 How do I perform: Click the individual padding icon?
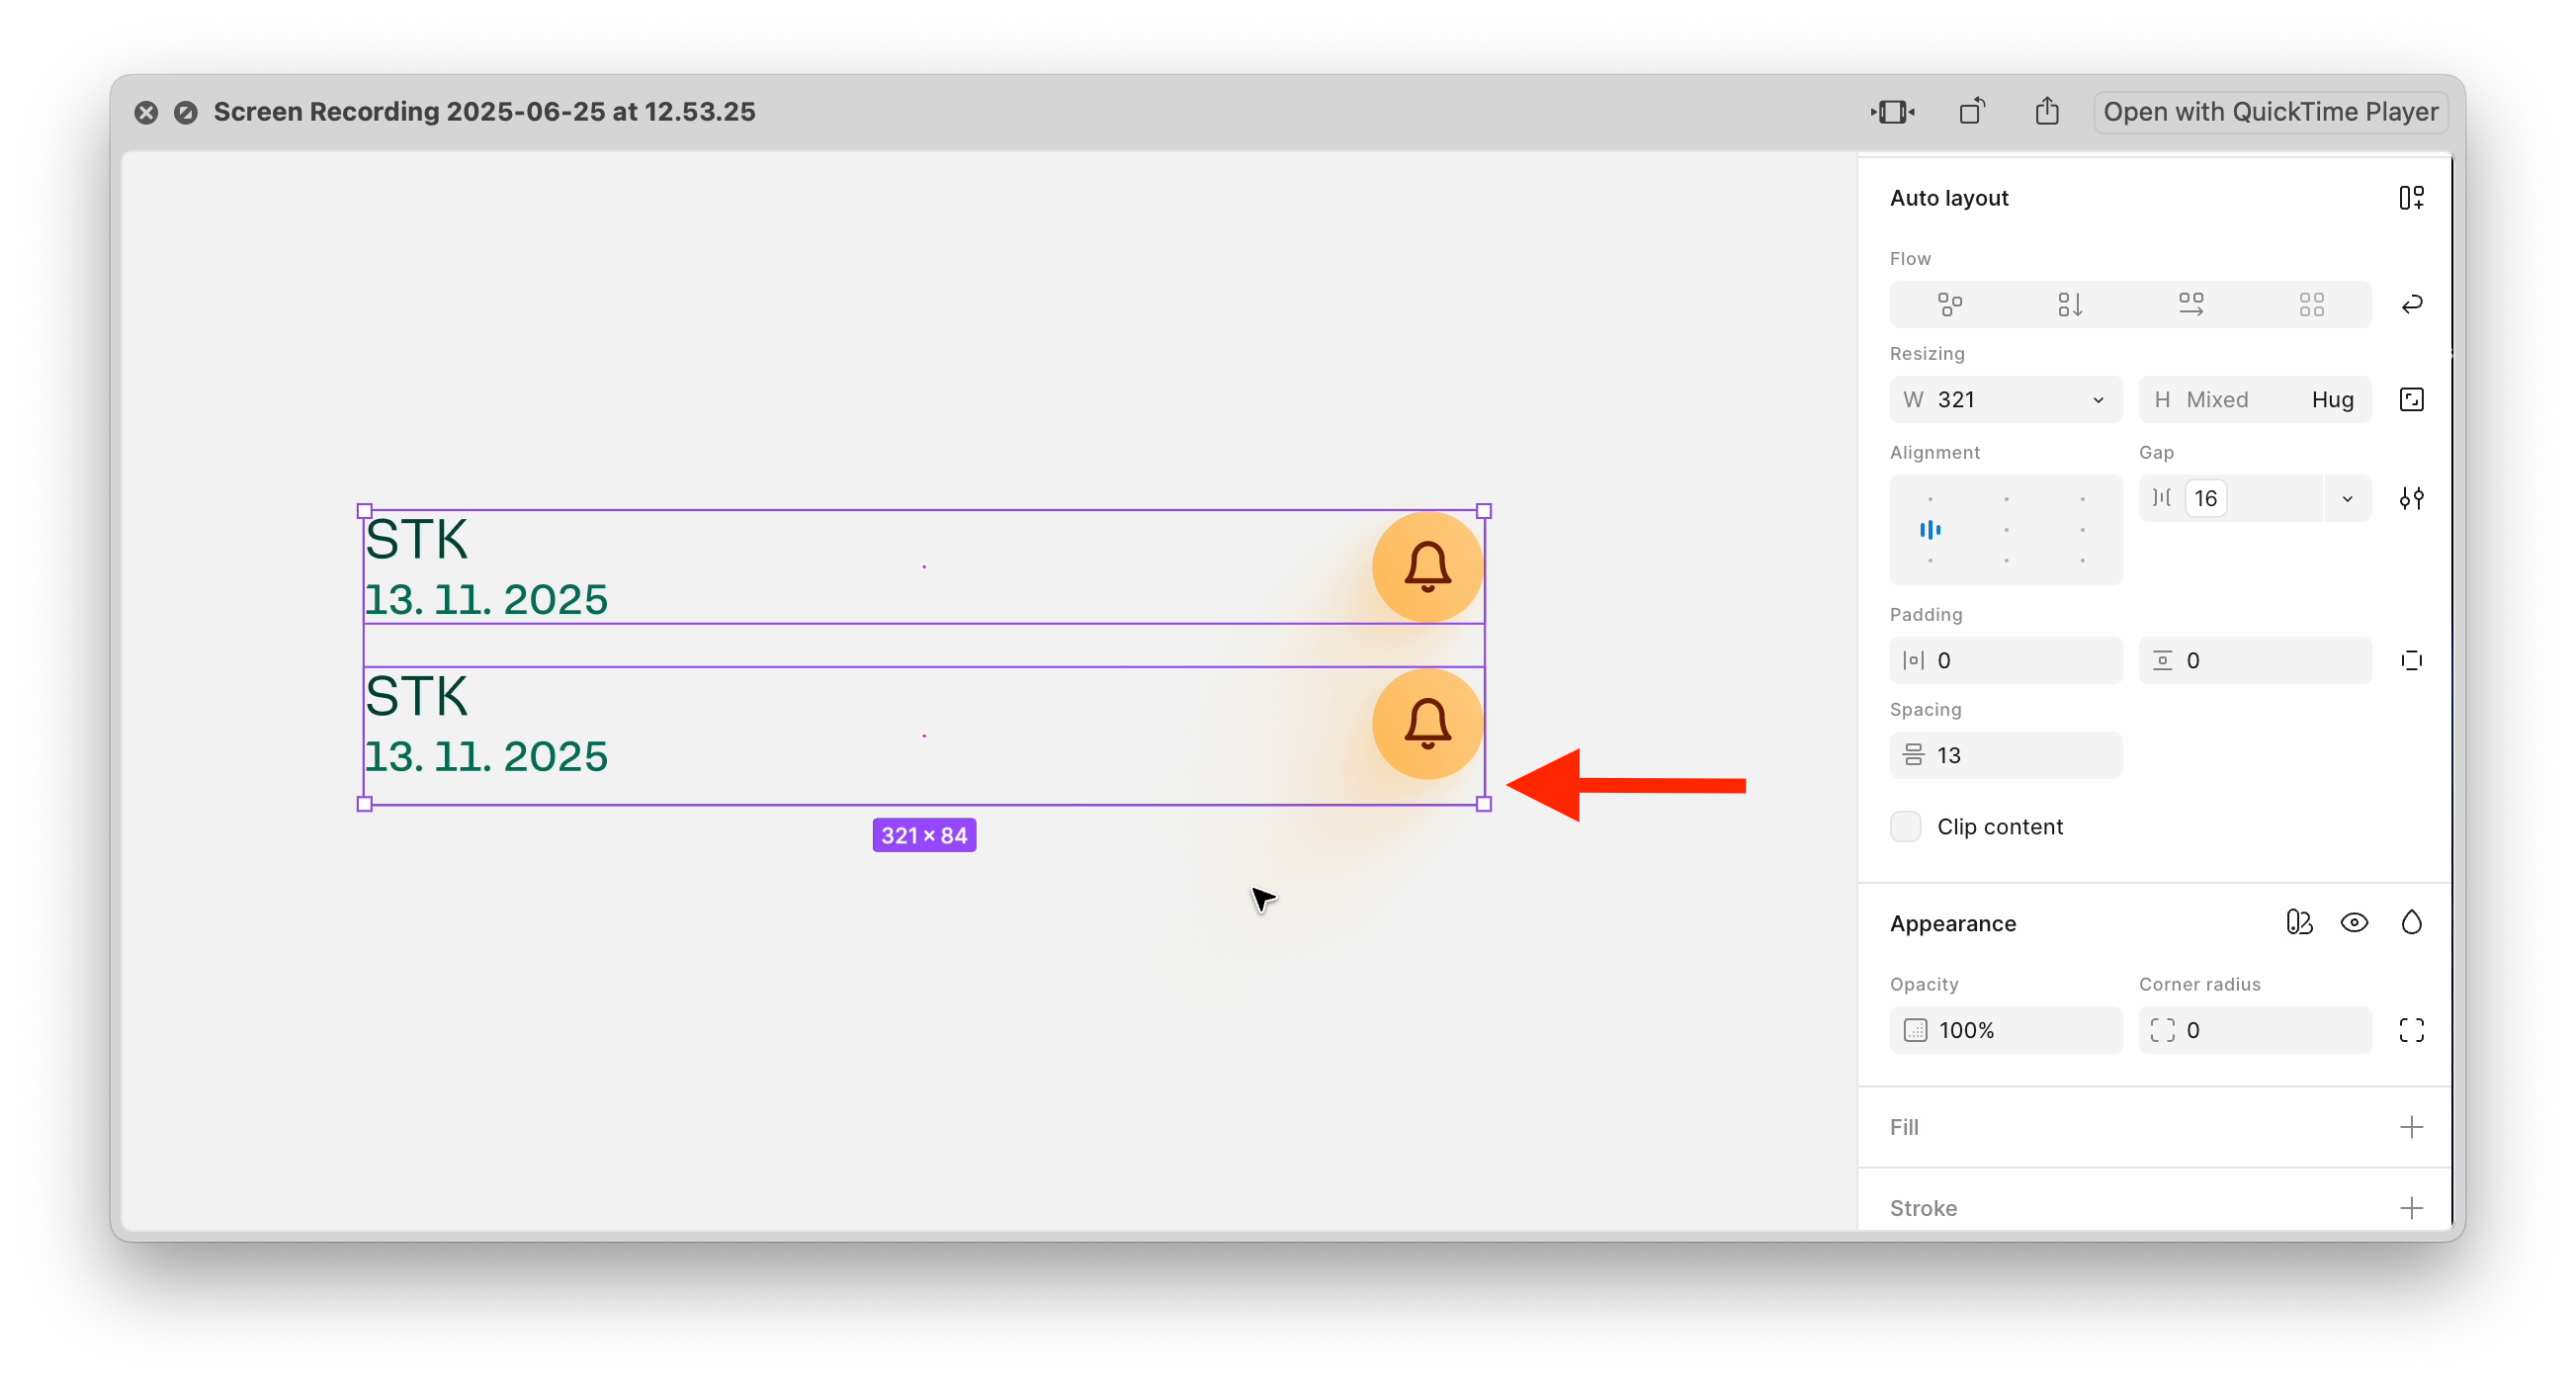coord(2411,660)
